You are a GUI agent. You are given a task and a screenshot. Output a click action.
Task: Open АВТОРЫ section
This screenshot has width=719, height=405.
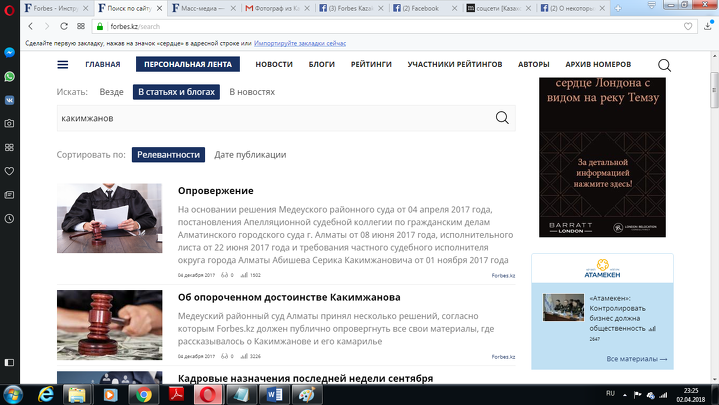pos(534,64)
